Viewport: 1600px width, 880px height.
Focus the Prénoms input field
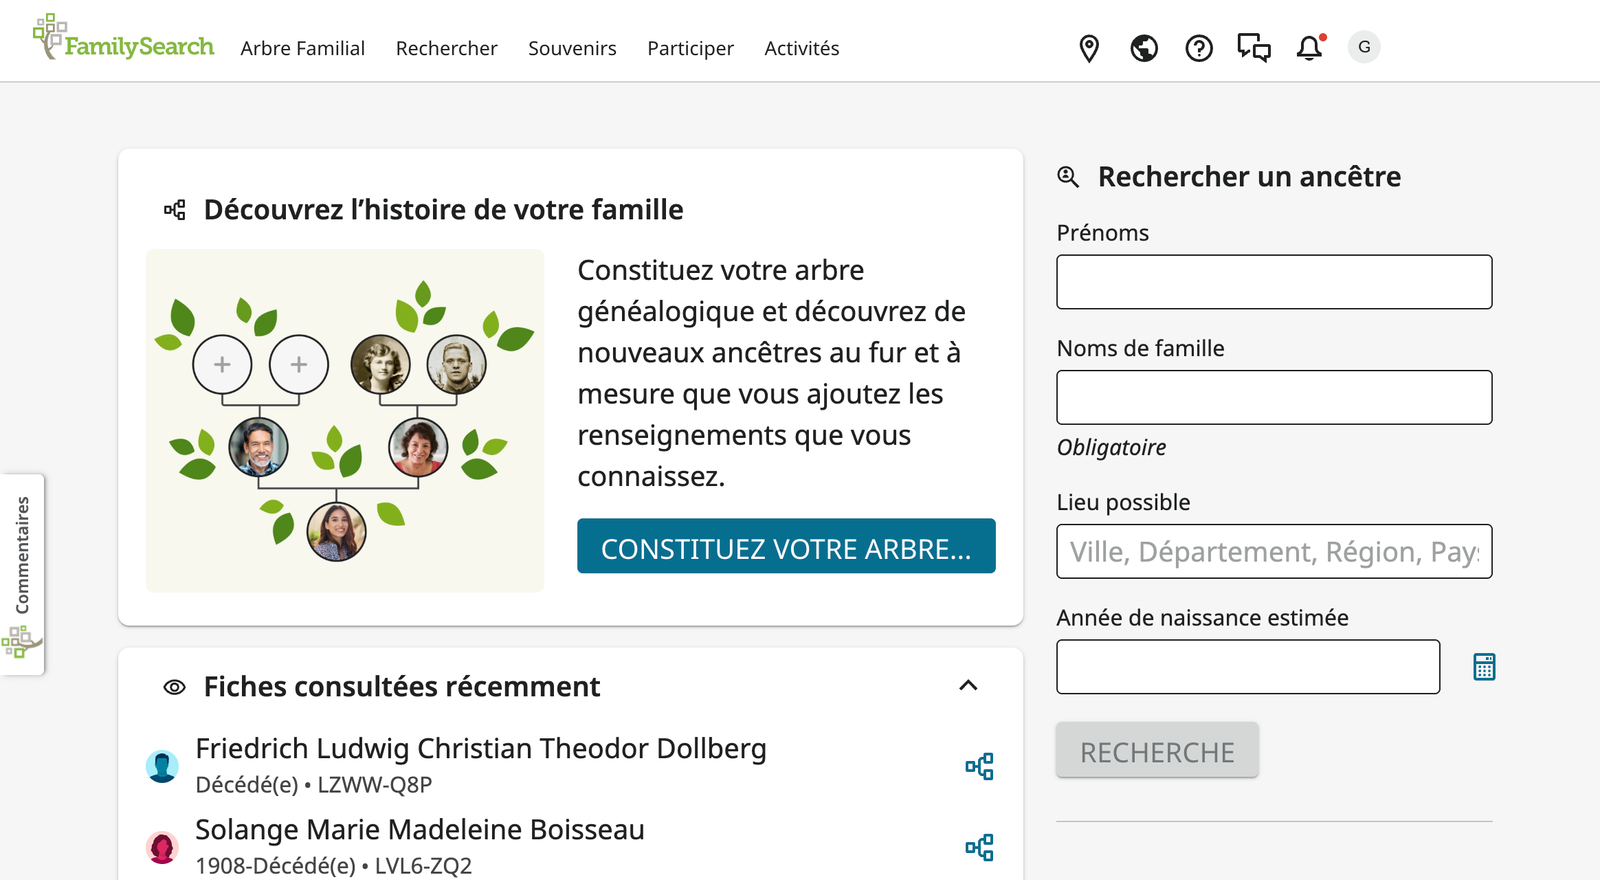point(1274,282)
